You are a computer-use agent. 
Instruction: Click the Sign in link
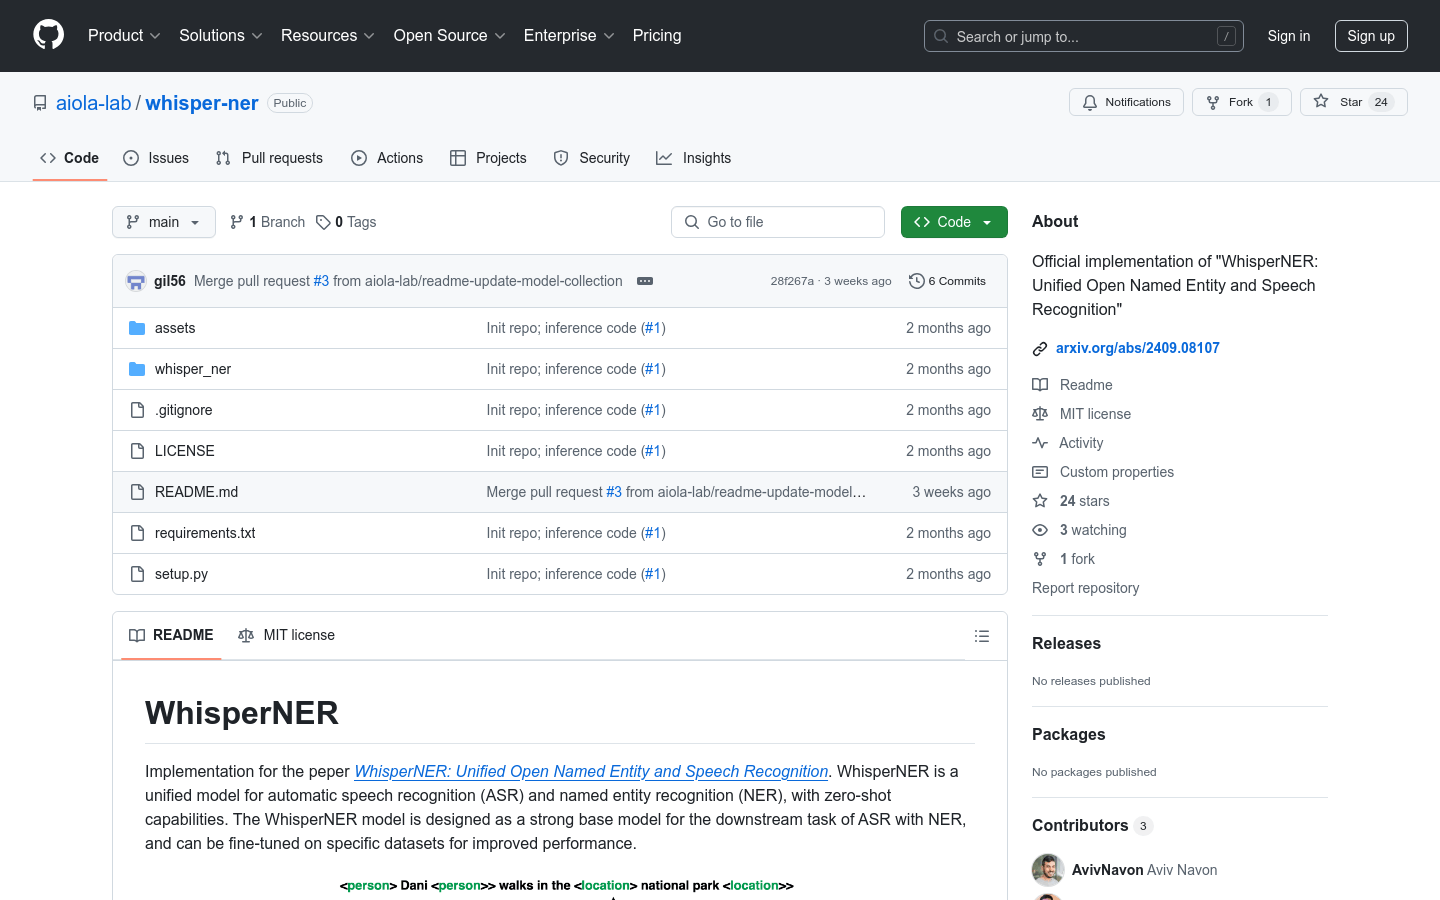(1289, 36)
